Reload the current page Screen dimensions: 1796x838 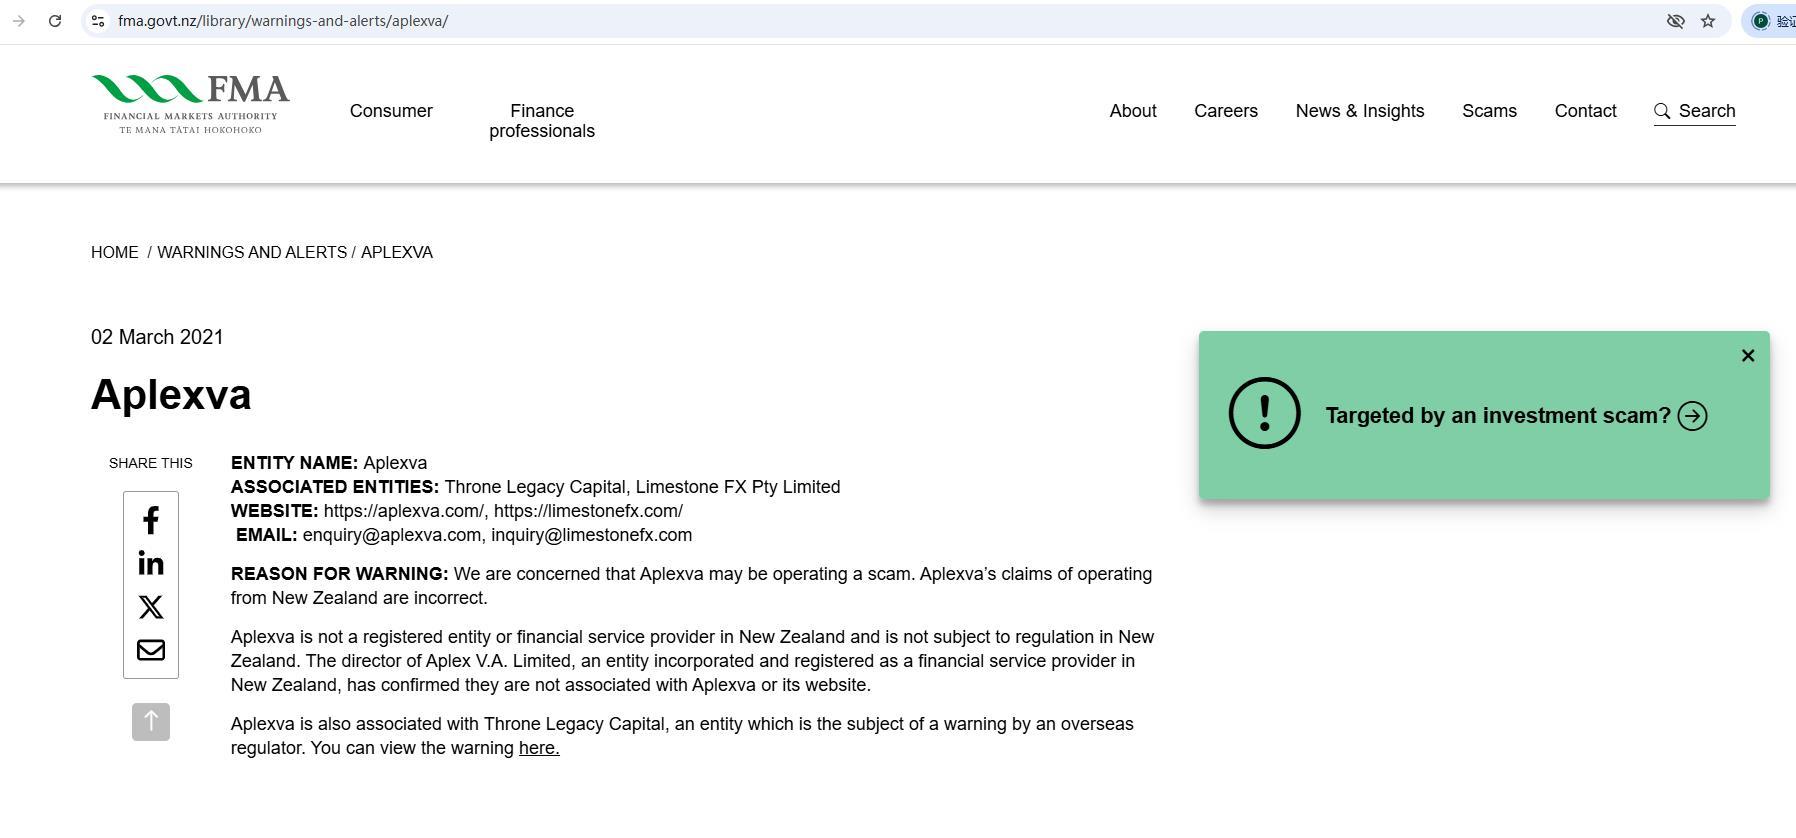click(x=55, y=21)
